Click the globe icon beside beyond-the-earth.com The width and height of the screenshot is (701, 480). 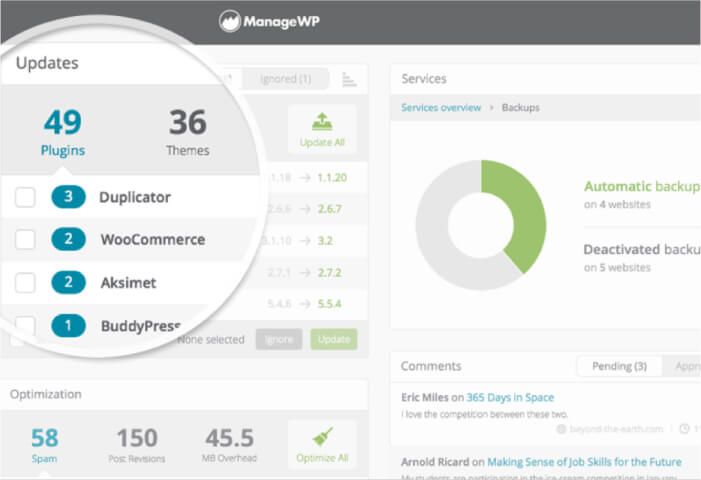561,429
